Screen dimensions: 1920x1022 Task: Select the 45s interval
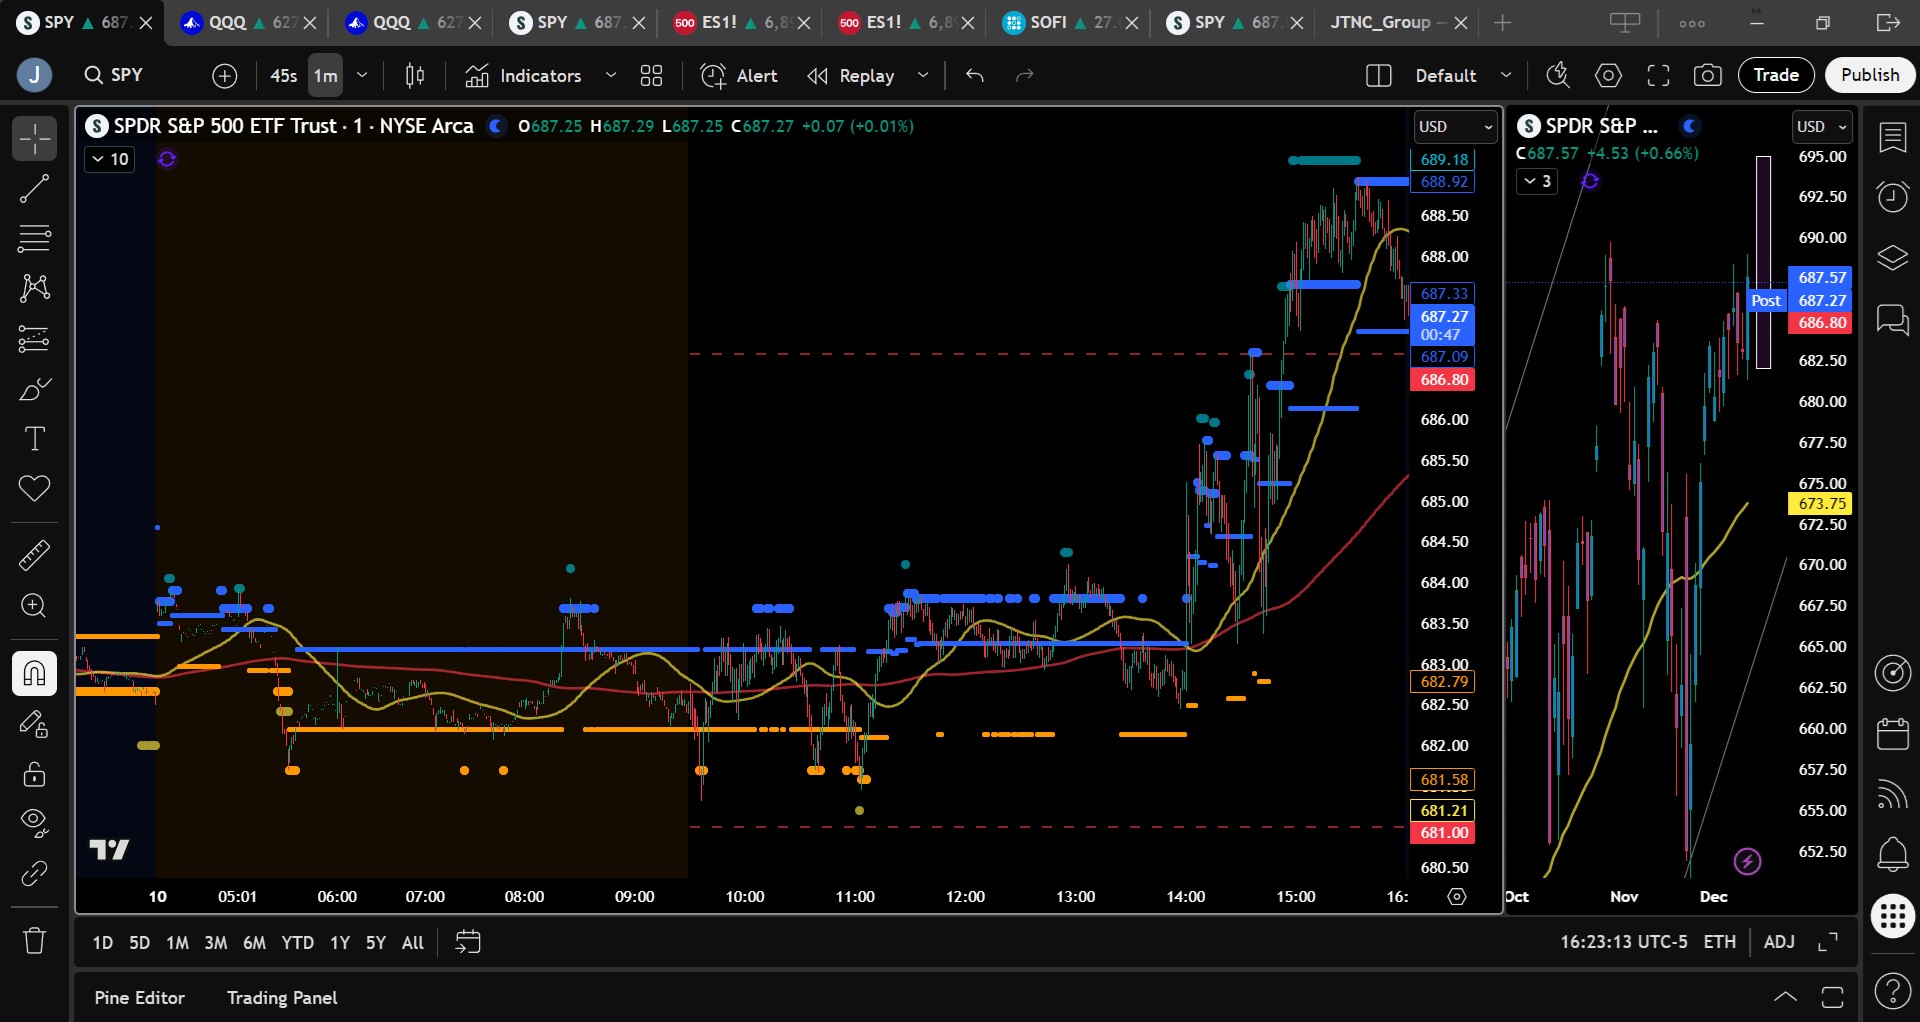pos(284,76)
